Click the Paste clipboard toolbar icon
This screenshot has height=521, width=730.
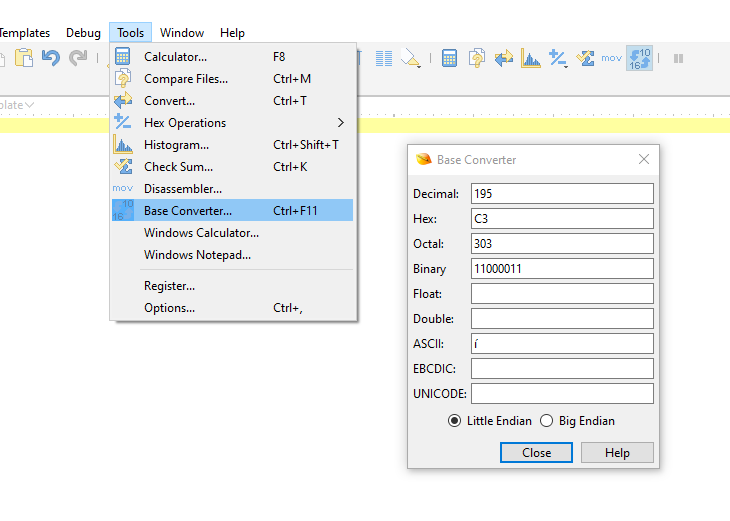point(23,59)
